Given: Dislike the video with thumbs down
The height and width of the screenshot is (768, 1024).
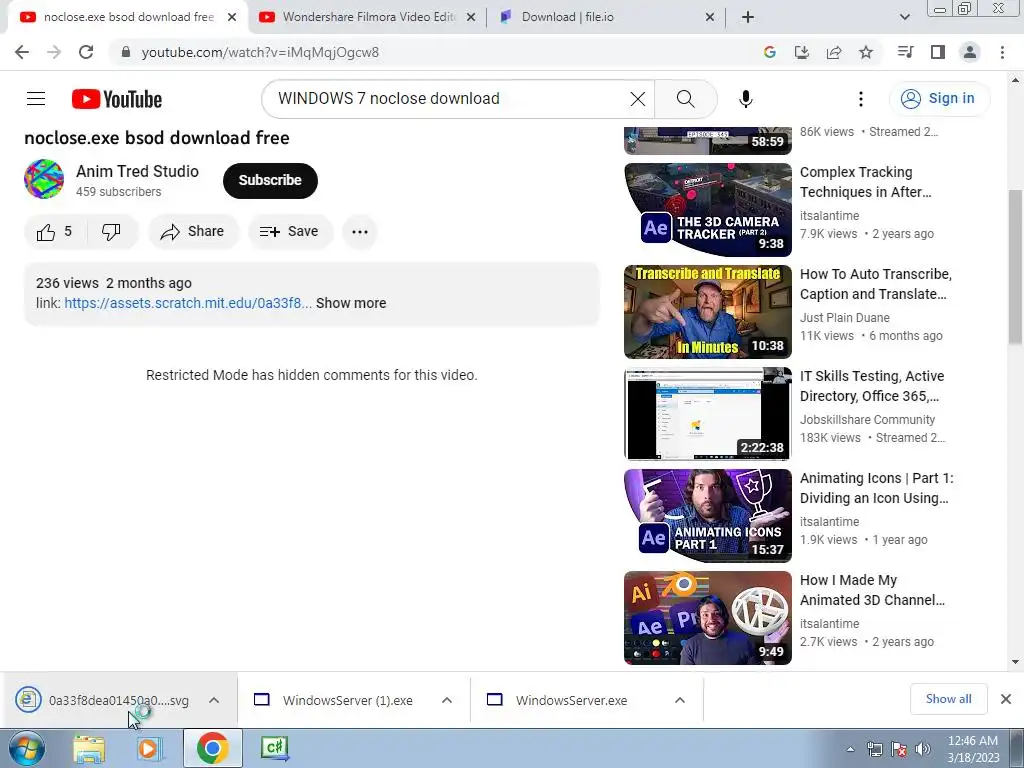Looking at the screenshot, I should 111,232.
